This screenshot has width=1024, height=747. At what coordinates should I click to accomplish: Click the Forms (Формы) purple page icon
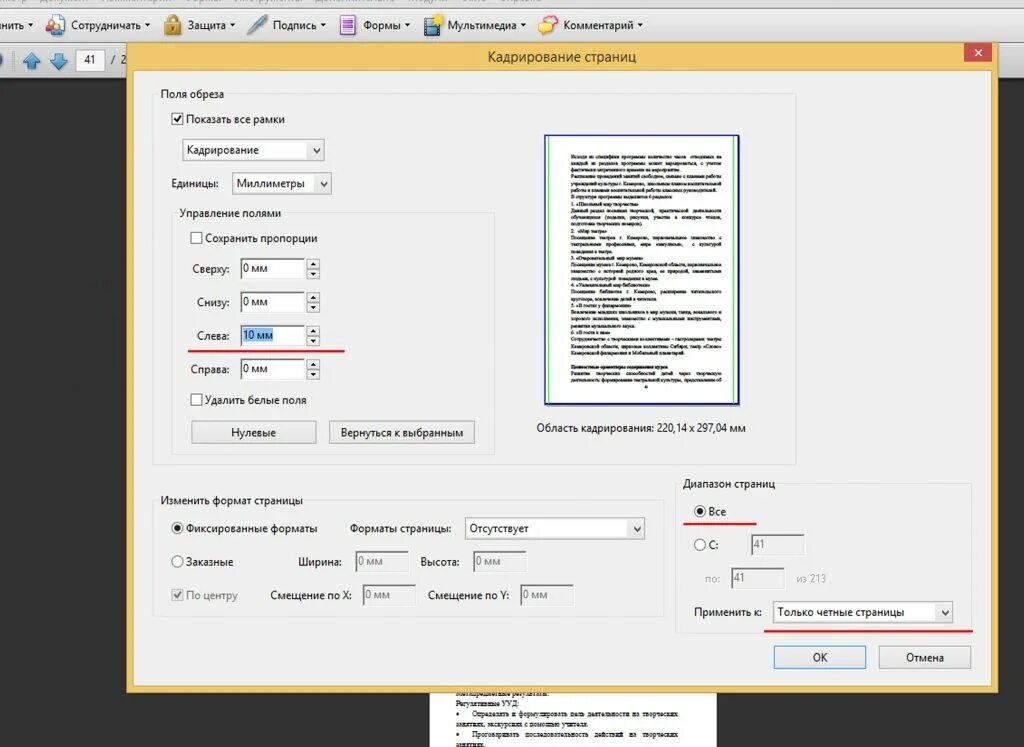click(x=347, y=25)
